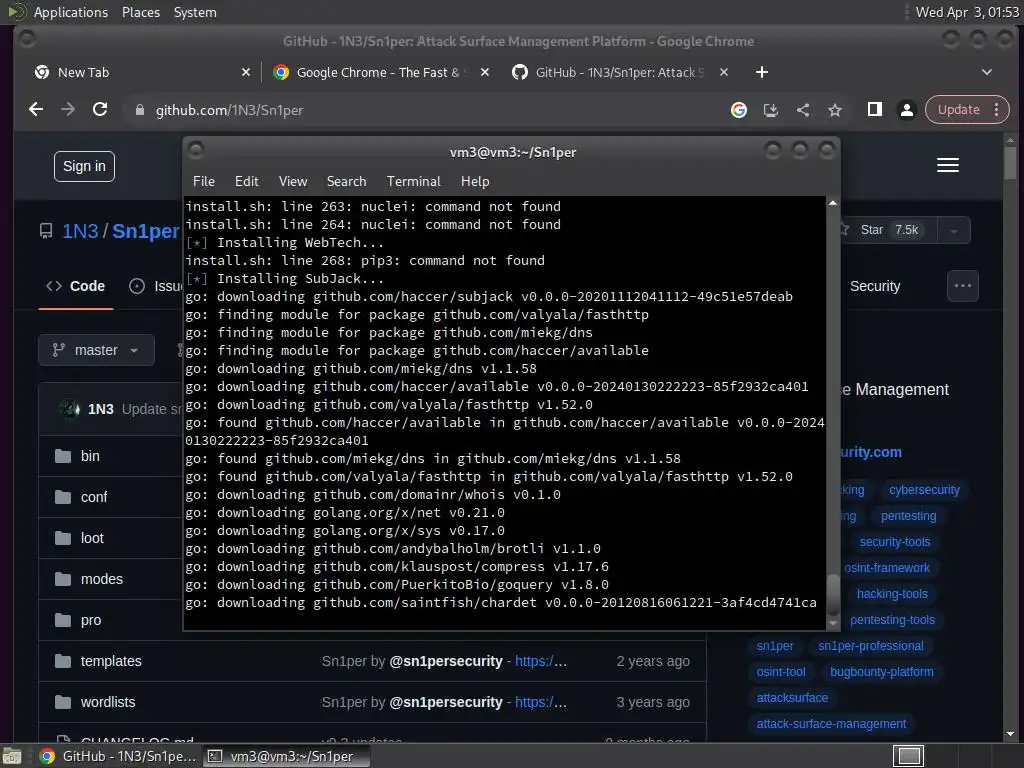The height and width of the screenshot is (768, 1024).
Task: Click the bin folder icon
Action: pos(63,456)
